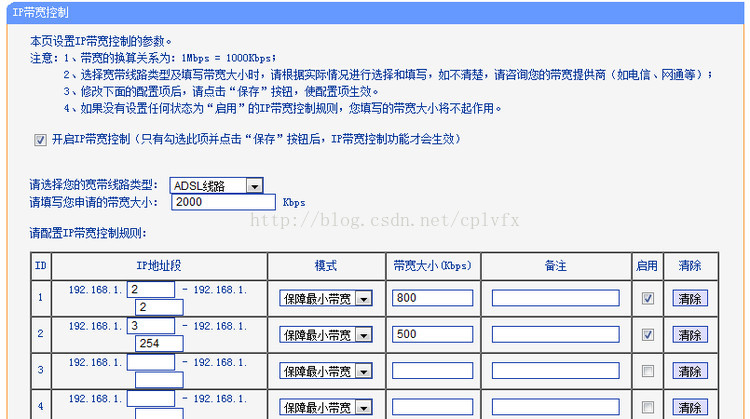Click rule 1 bandwidth field showing 800
750x419 pixels.
click(x=432, y=298)
